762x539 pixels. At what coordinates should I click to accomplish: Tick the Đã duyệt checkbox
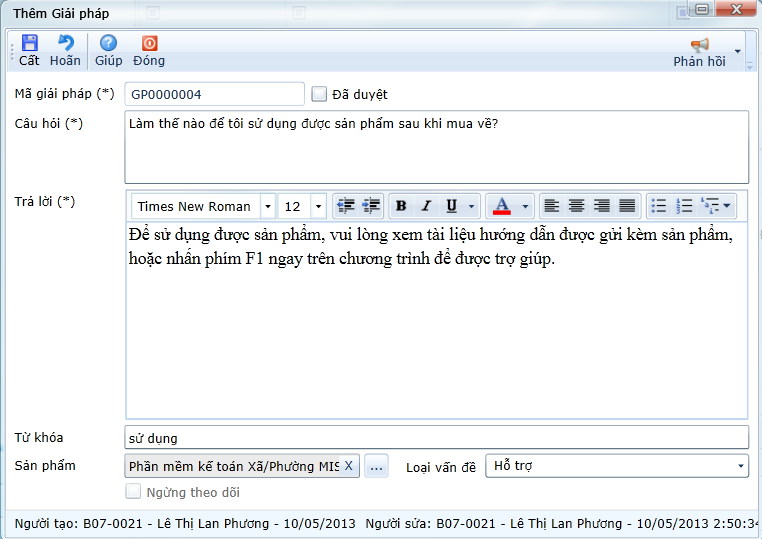coord(320,94)
